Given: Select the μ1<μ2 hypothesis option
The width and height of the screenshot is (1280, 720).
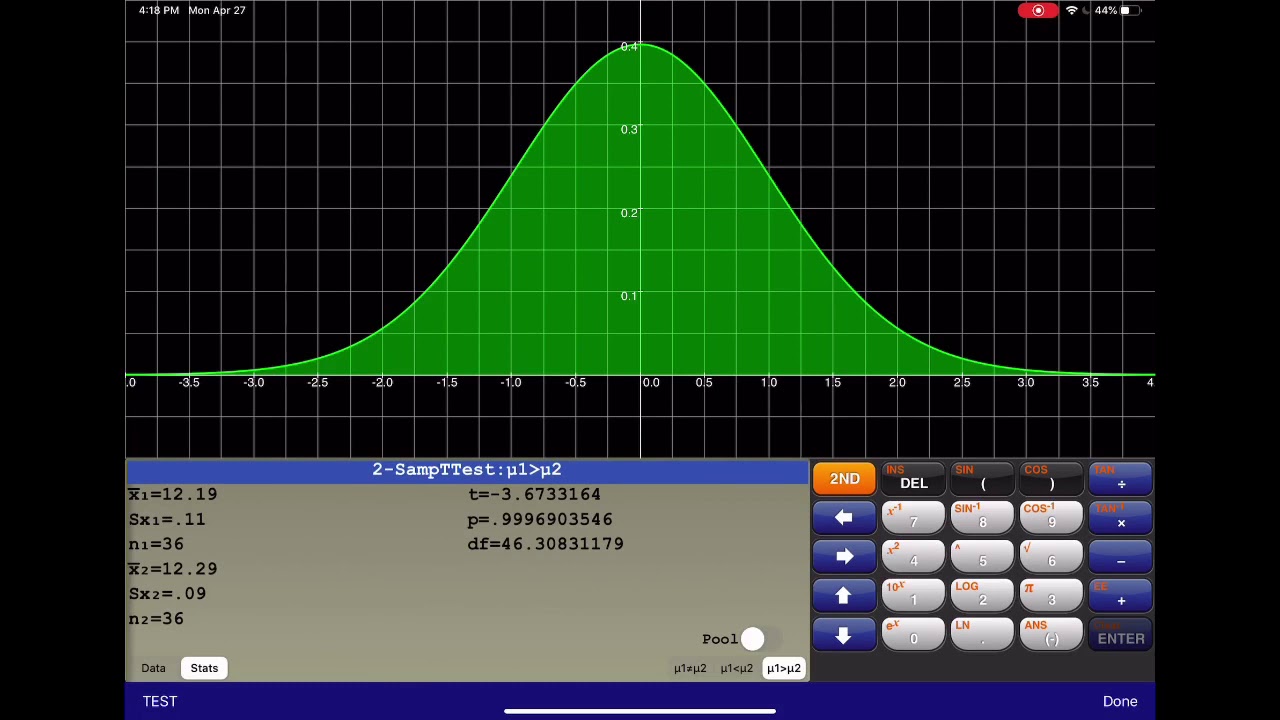Looking at the screenshot, I should tap(737, 668).
